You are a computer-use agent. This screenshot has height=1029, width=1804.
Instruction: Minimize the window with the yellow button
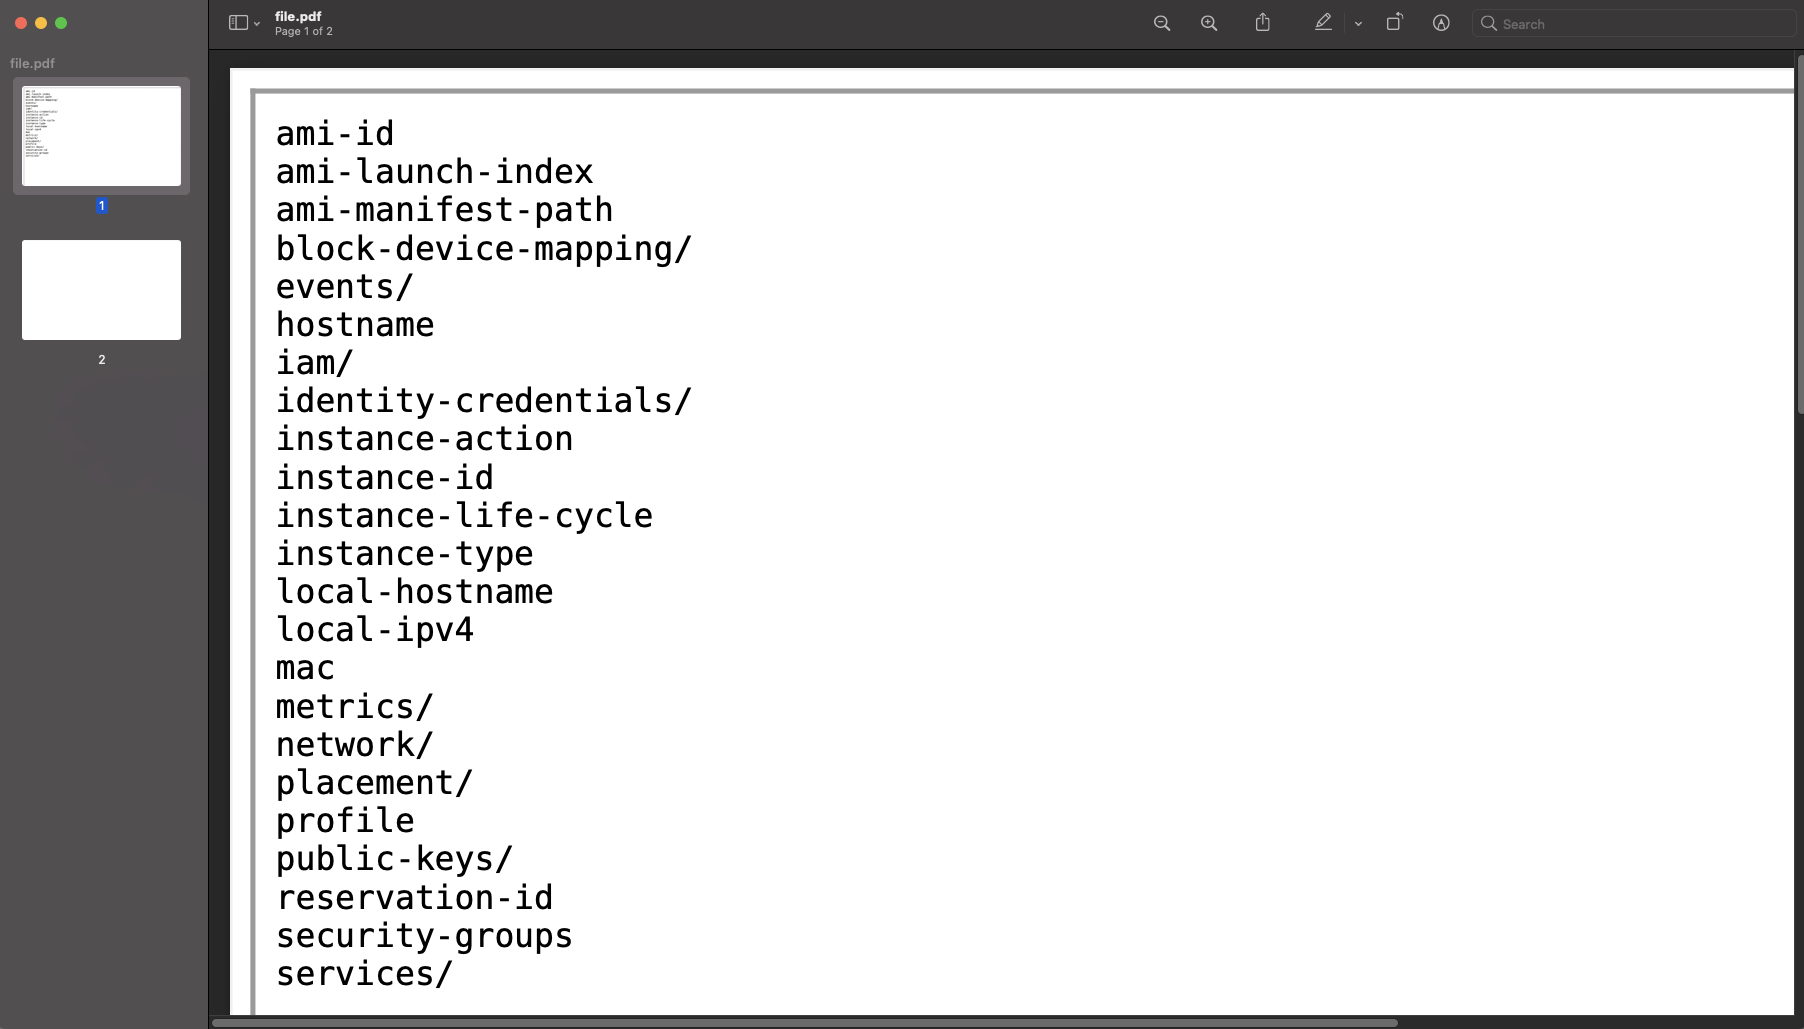41,22
